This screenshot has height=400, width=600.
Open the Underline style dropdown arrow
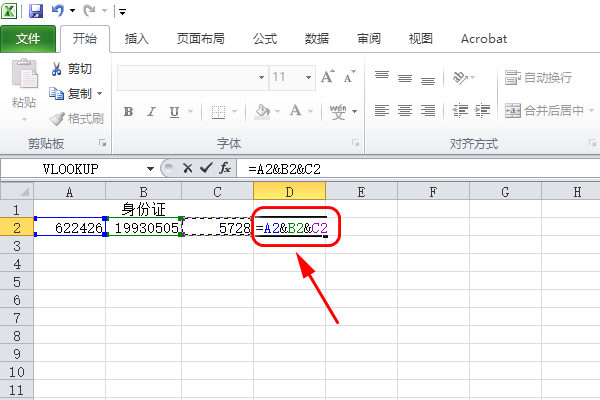coord(190,112)
